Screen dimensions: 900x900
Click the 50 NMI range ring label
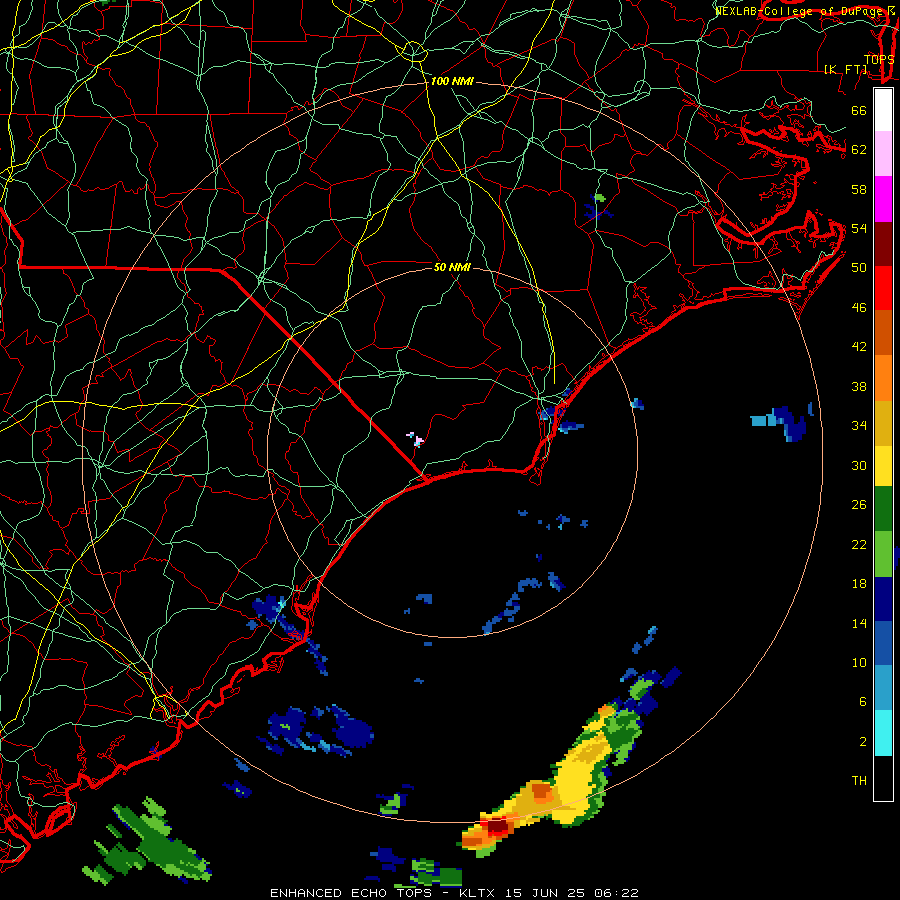(452, 267)
